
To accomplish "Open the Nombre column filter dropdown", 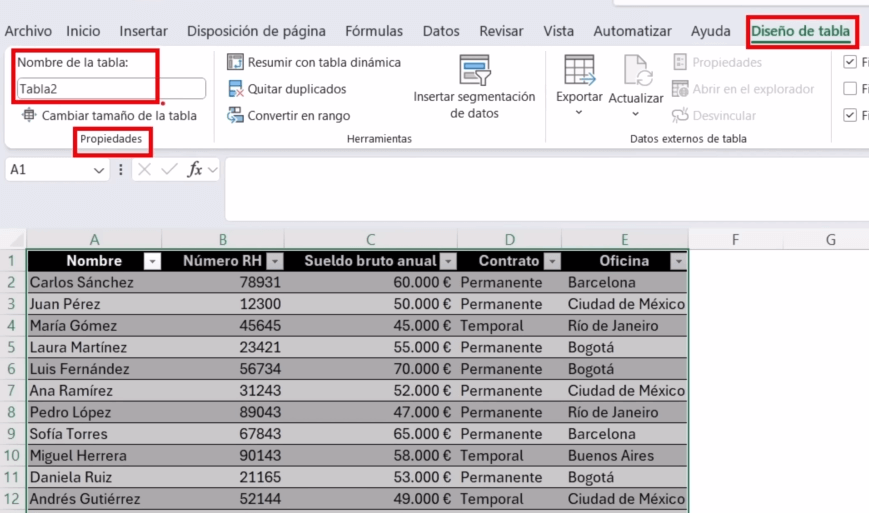I will pos(152,261).
